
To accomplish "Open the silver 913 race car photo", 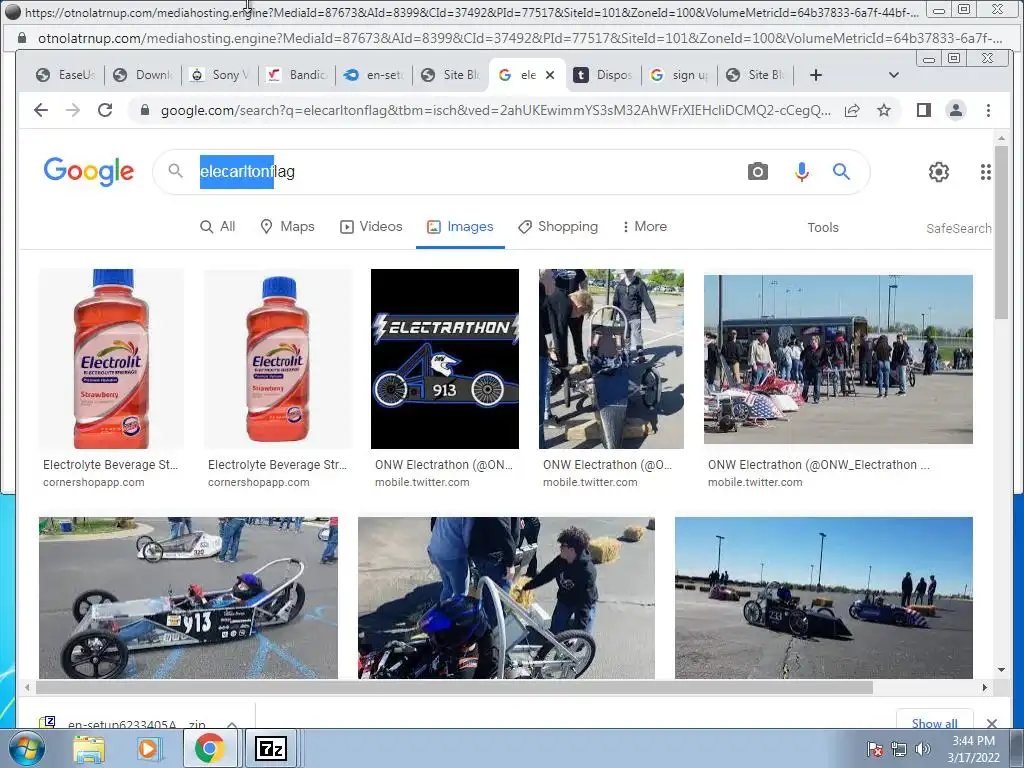I will [189, 598].
